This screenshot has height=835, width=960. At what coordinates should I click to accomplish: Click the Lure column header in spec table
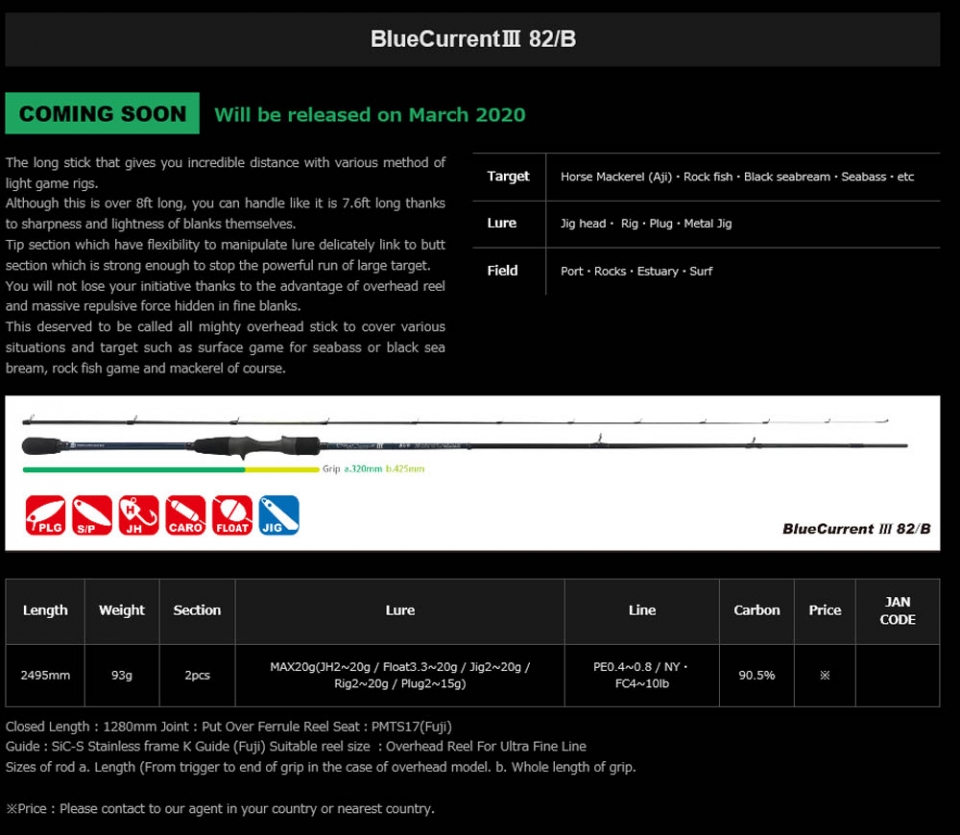coord(400,610)
